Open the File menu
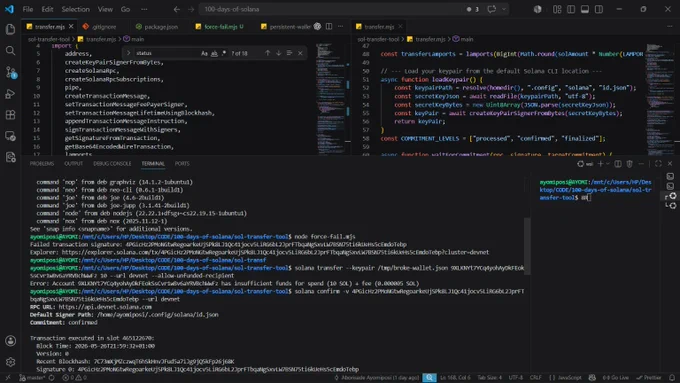Screen dimensions: 680x383 coord(28,9)
